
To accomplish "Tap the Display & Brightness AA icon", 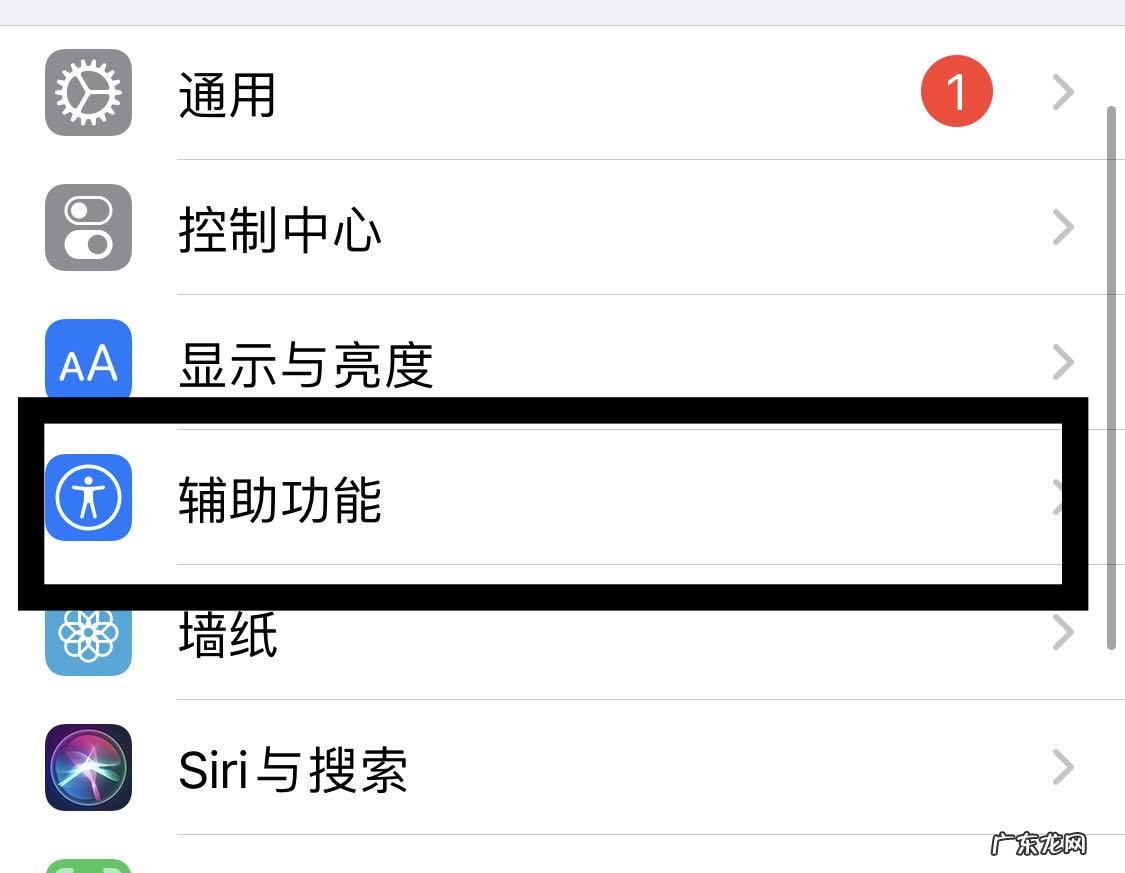I will point(88,362).
